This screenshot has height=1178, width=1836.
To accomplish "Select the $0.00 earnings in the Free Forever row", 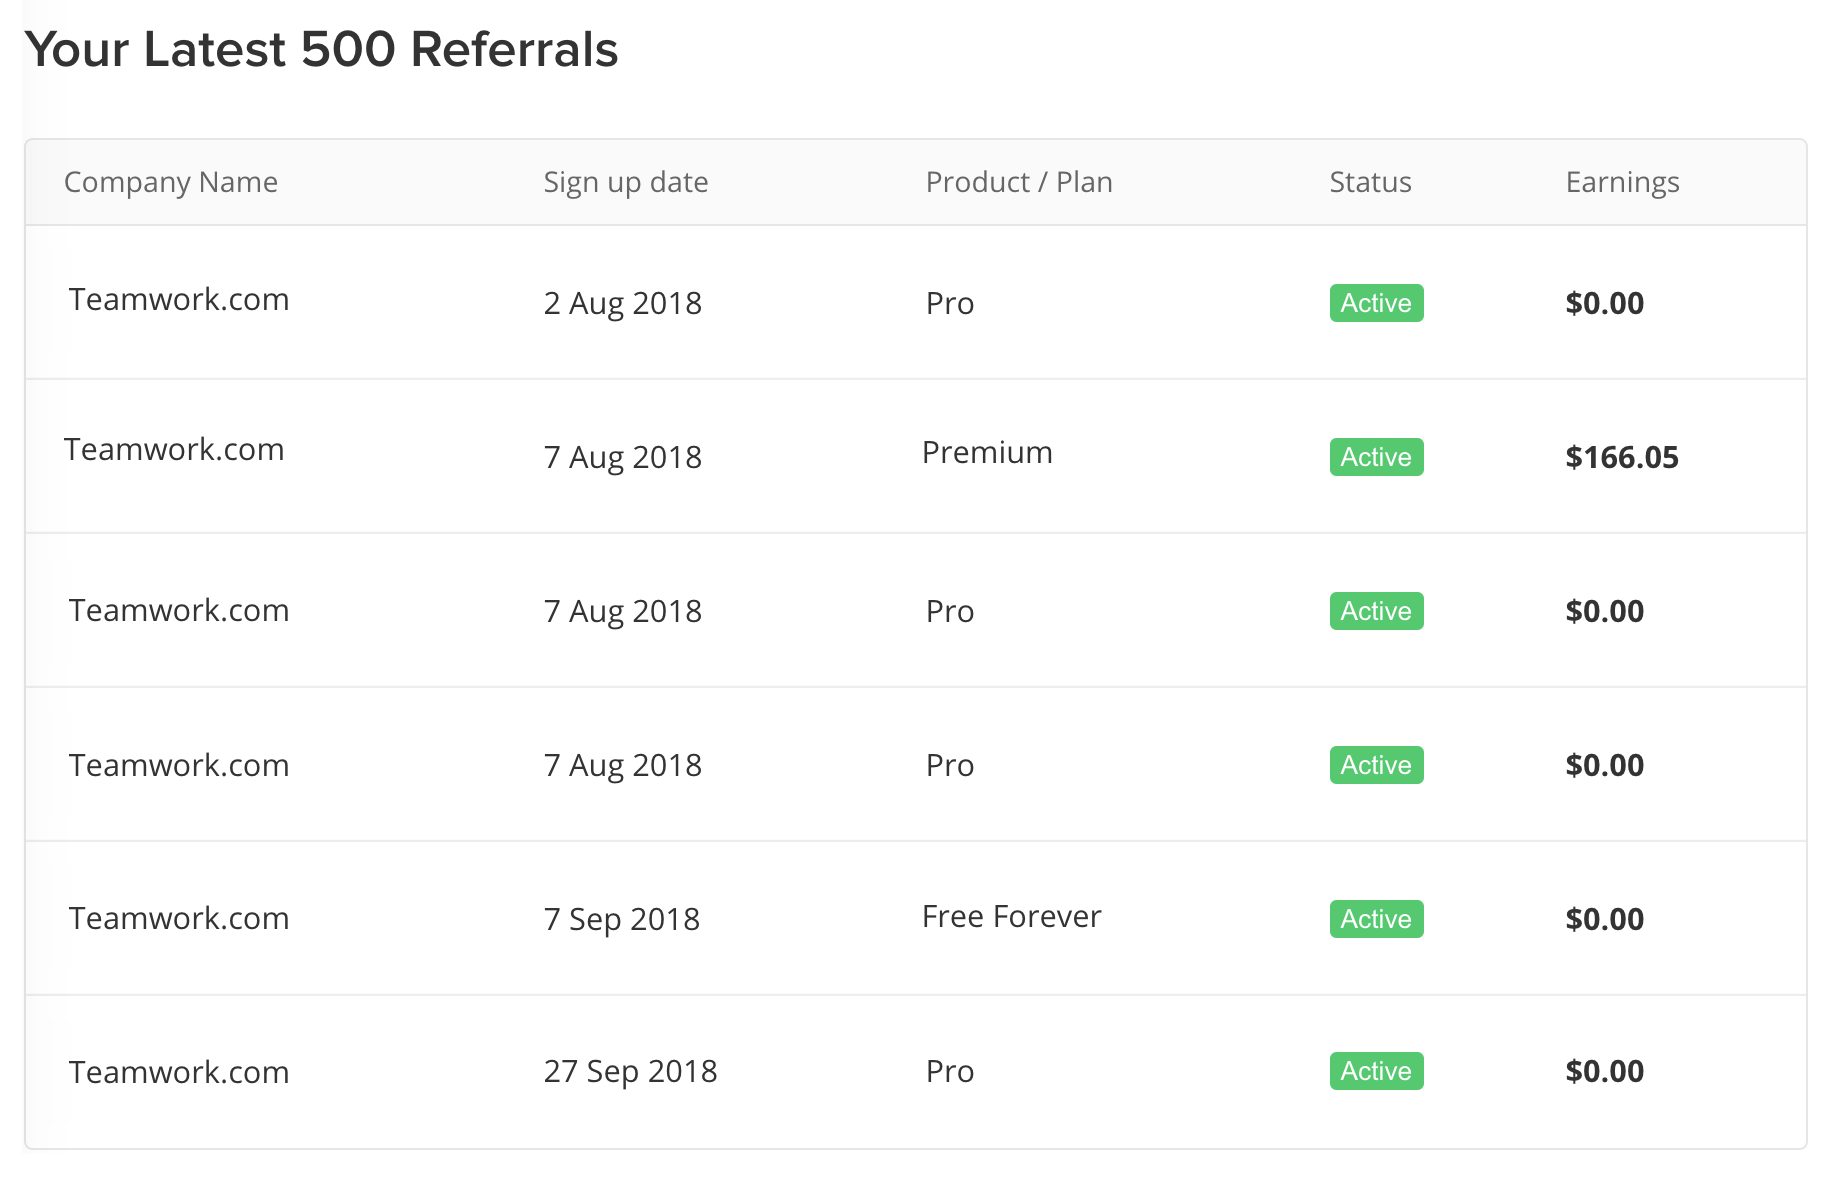I will tap(1604, 919).
